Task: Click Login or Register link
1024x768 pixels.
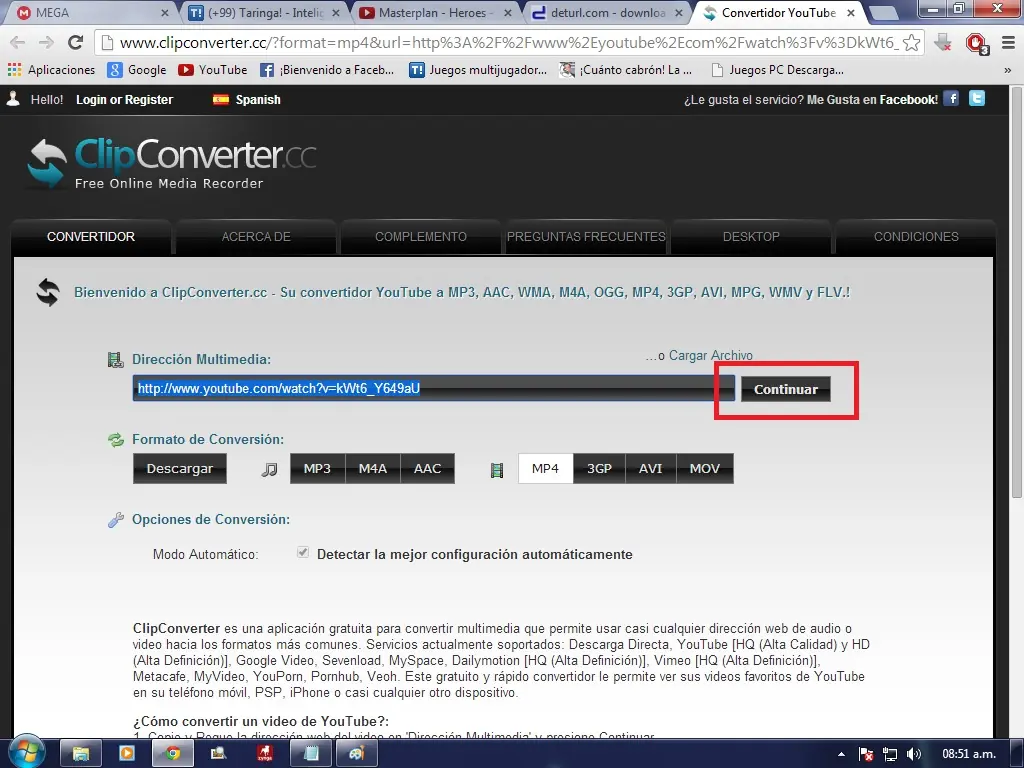Action: coord(124,100)
